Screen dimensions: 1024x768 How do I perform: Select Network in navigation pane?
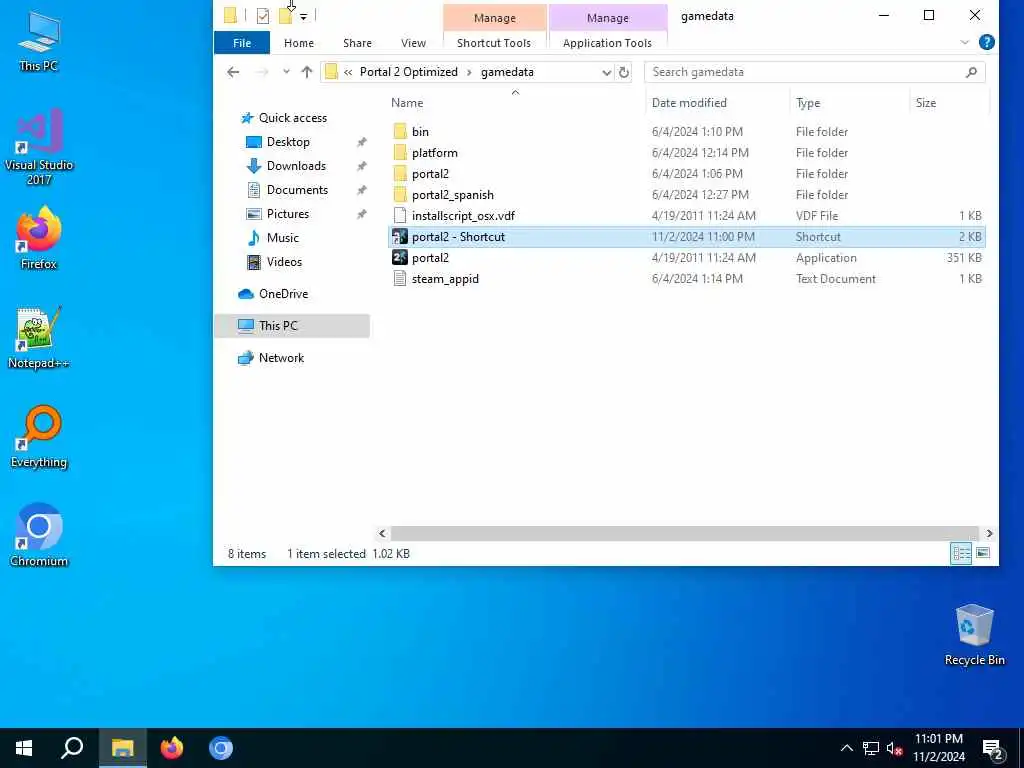(x=281, y=358)
